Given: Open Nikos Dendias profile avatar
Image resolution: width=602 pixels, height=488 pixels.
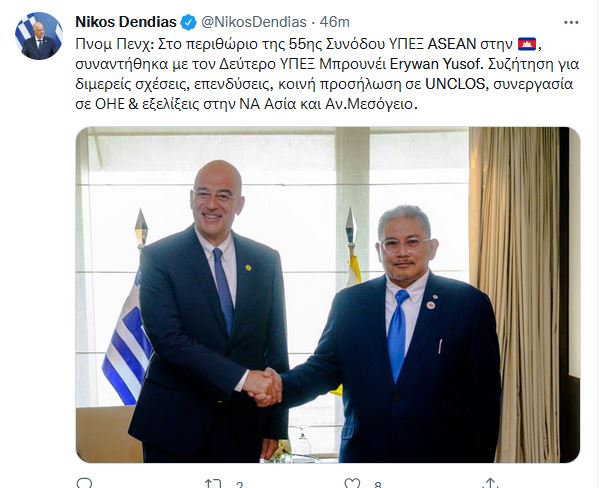Looking at the screenshot, I should tap(39, 36).
